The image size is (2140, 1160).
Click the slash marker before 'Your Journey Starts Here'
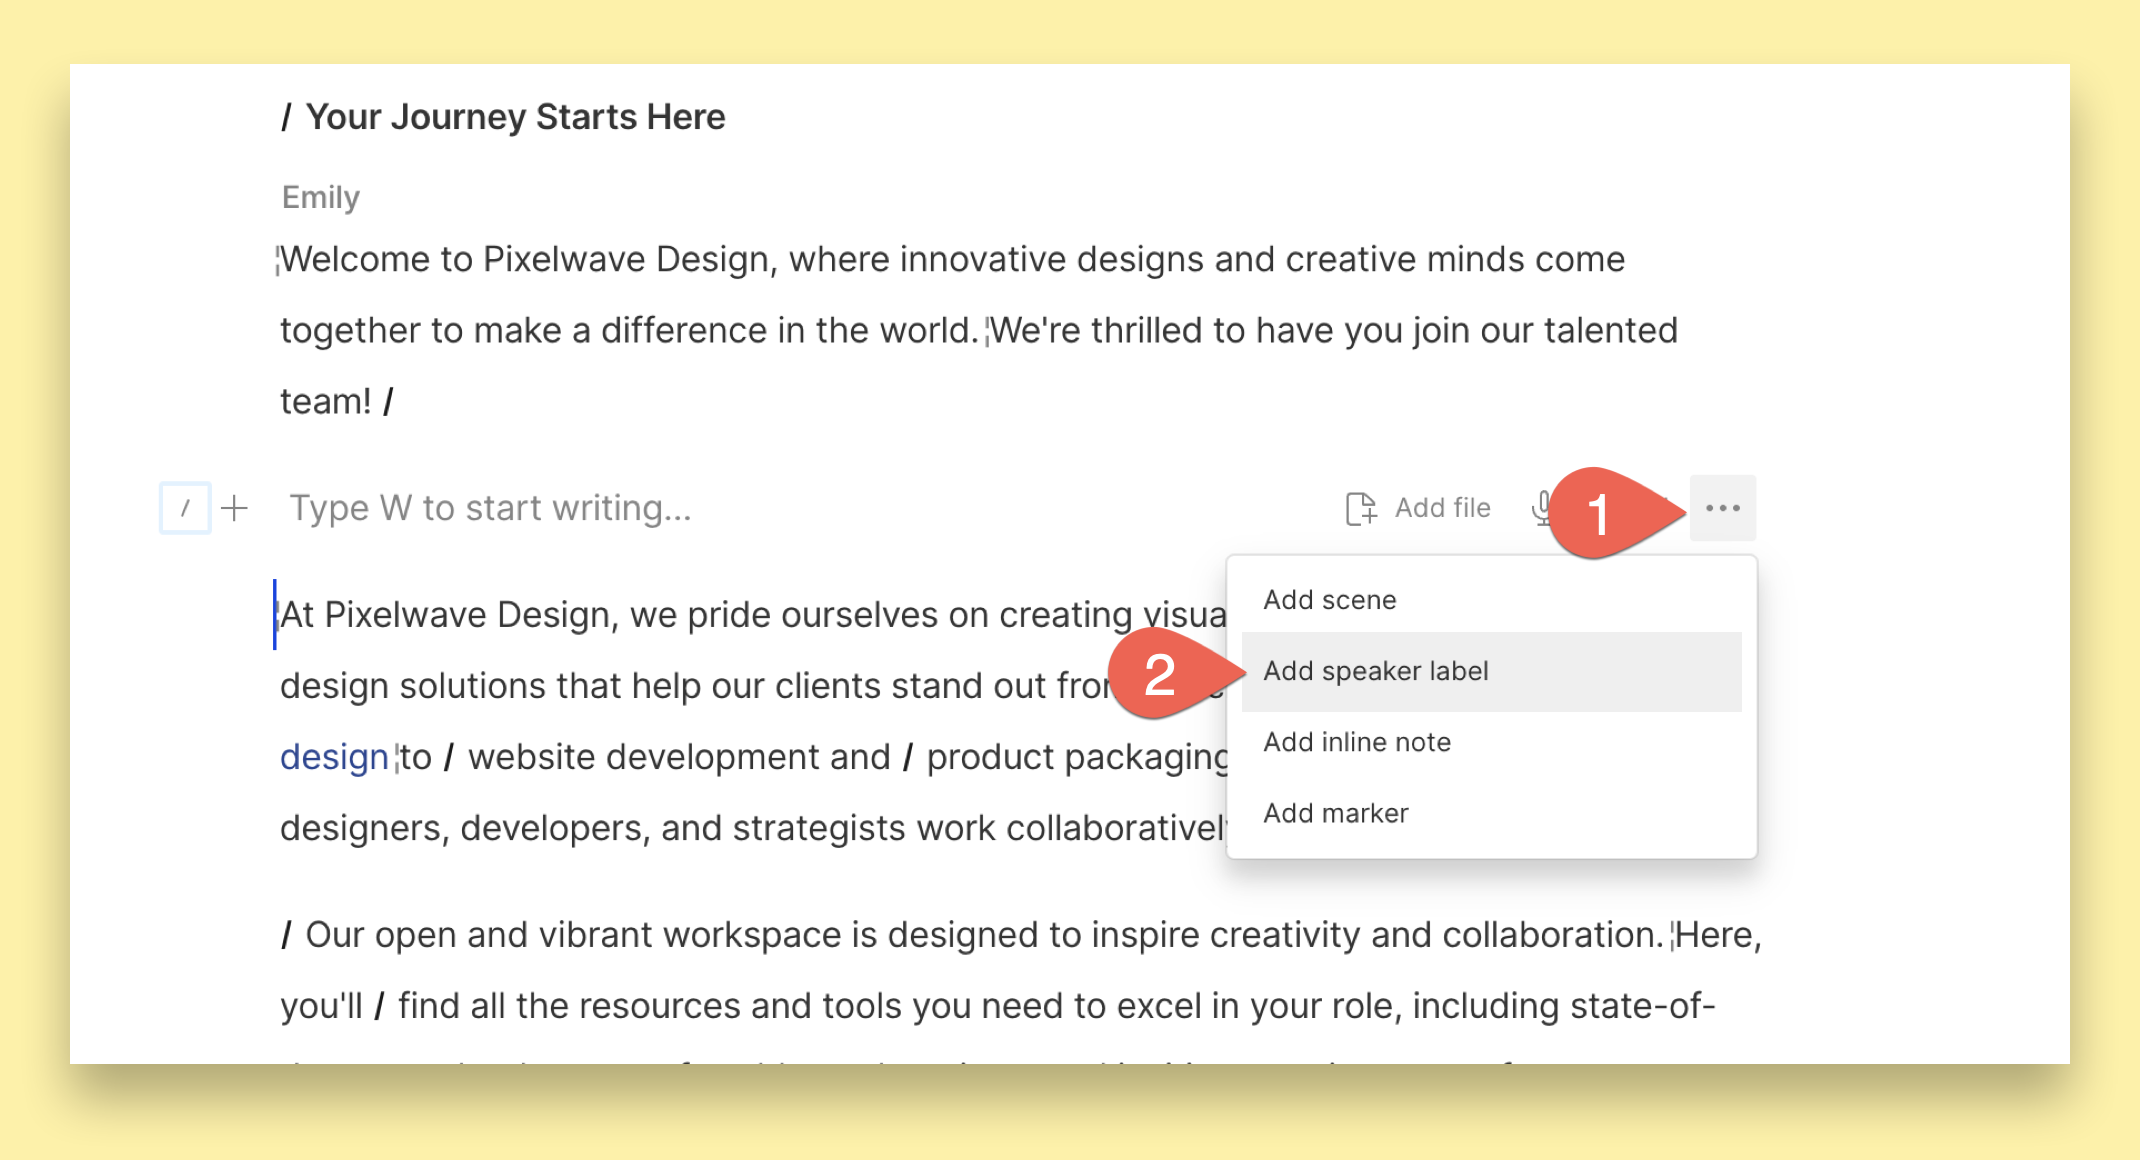(286, 117)
